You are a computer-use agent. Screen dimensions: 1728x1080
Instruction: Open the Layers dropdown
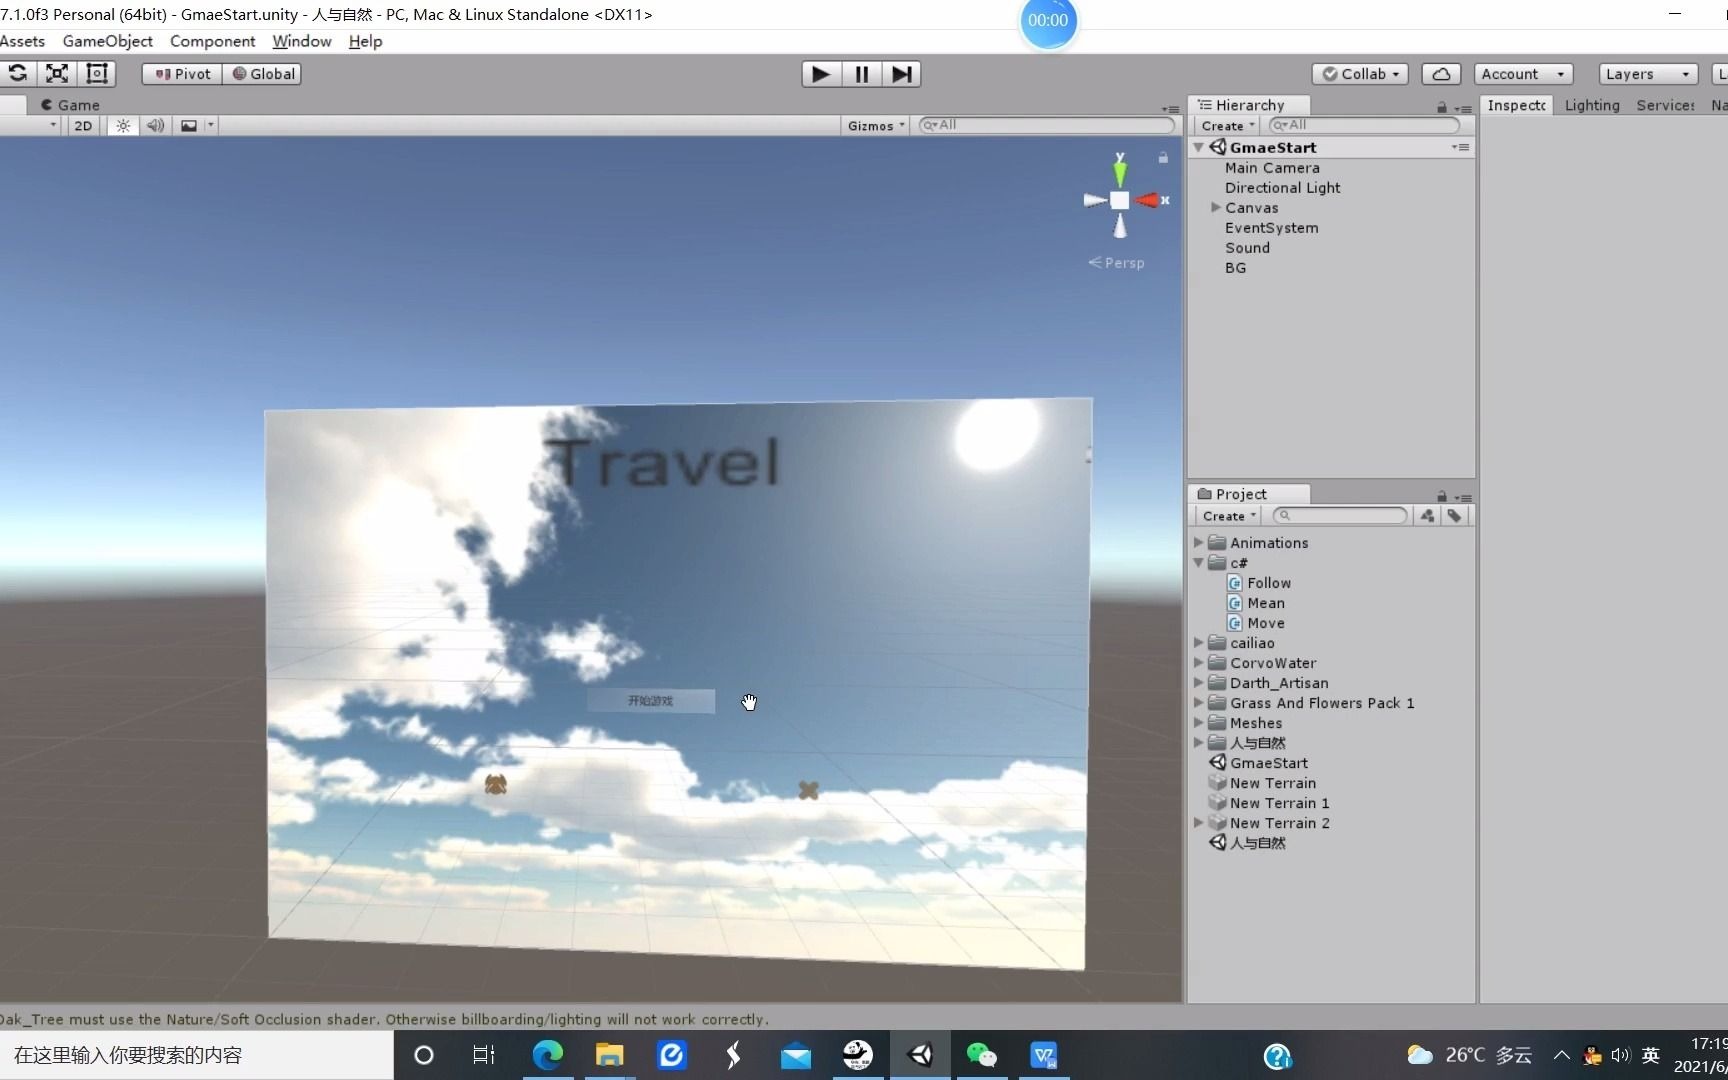click(x=1646, y=74)
